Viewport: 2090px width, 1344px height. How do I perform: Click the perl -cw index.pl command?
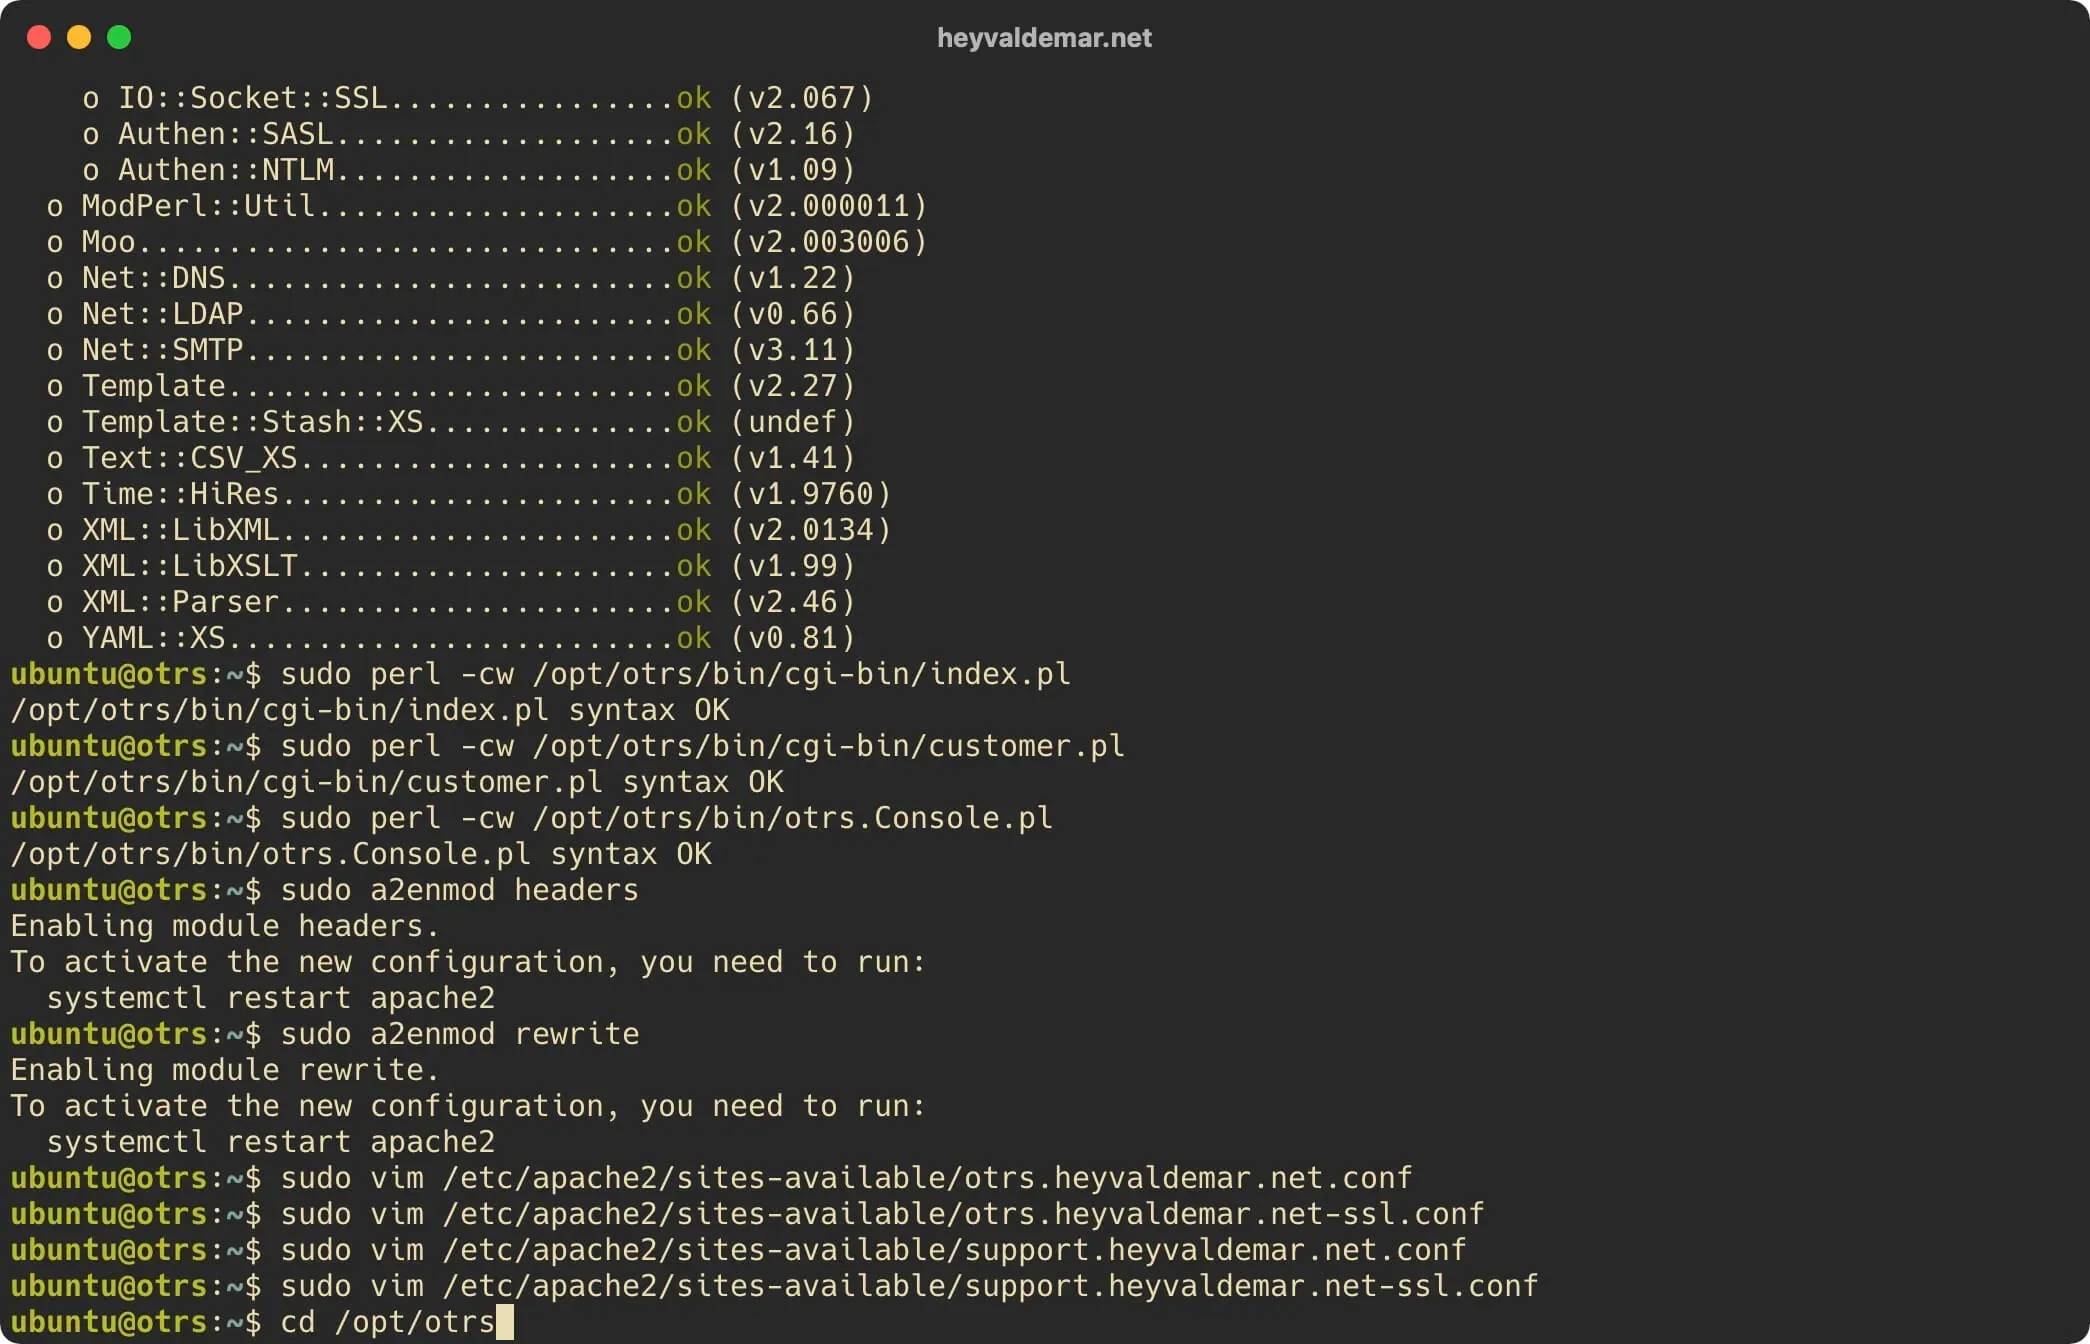tap(675, 674)
